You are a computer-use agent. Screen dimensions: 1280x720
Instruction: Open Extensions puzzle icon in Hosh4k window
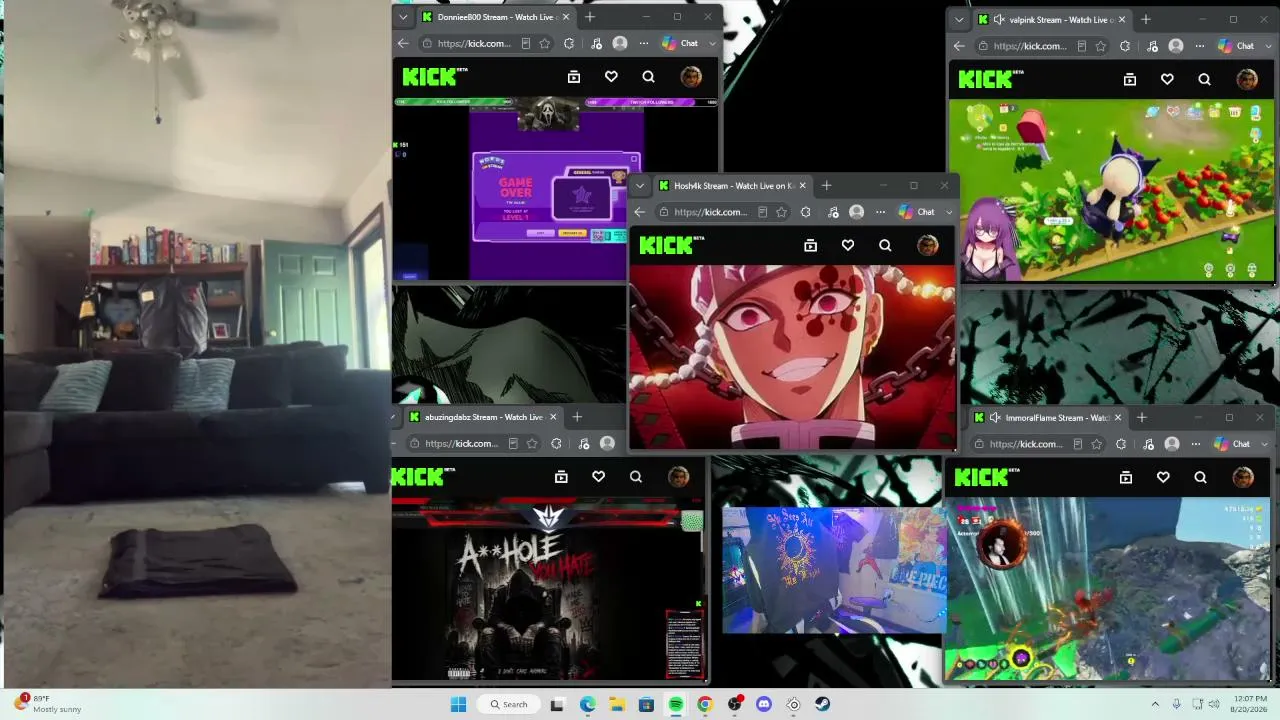pyautogui.click(x=806, y=212)
